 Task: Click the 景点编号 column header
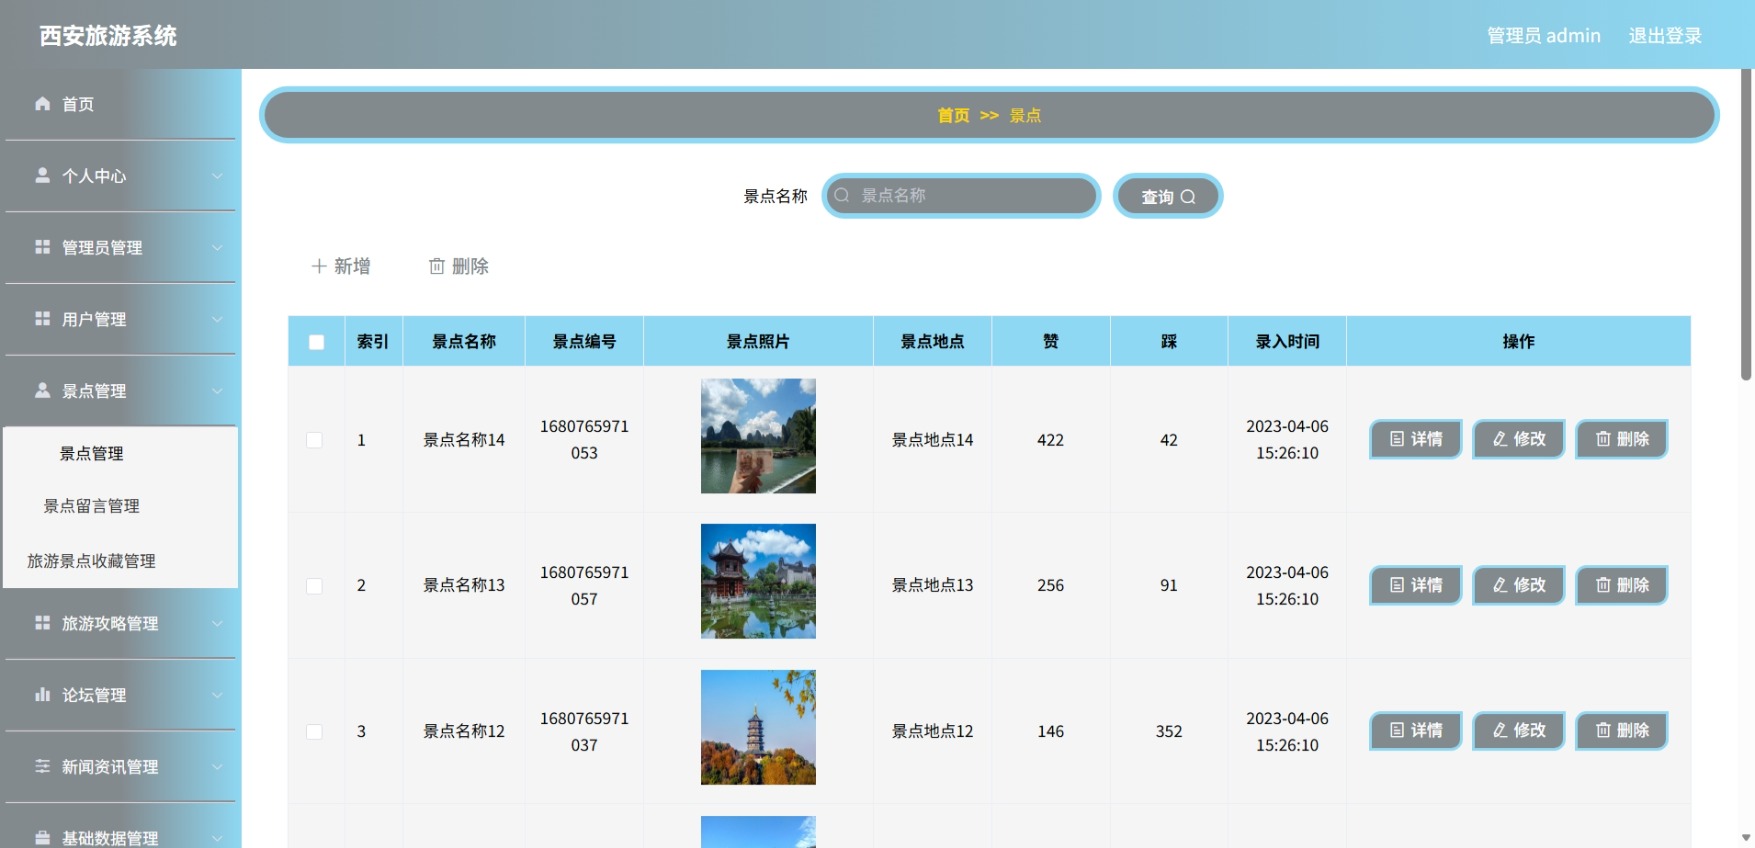pos(585,342)
